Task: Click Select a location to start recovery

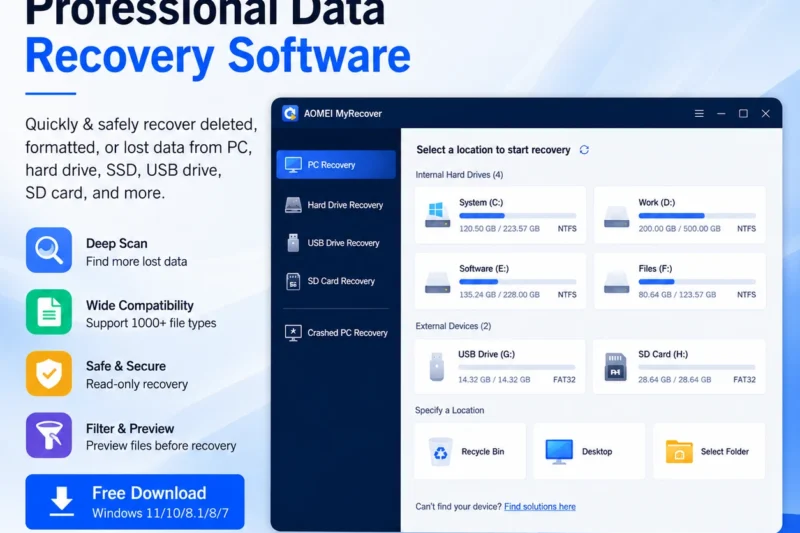Action: tap(493, 149)
